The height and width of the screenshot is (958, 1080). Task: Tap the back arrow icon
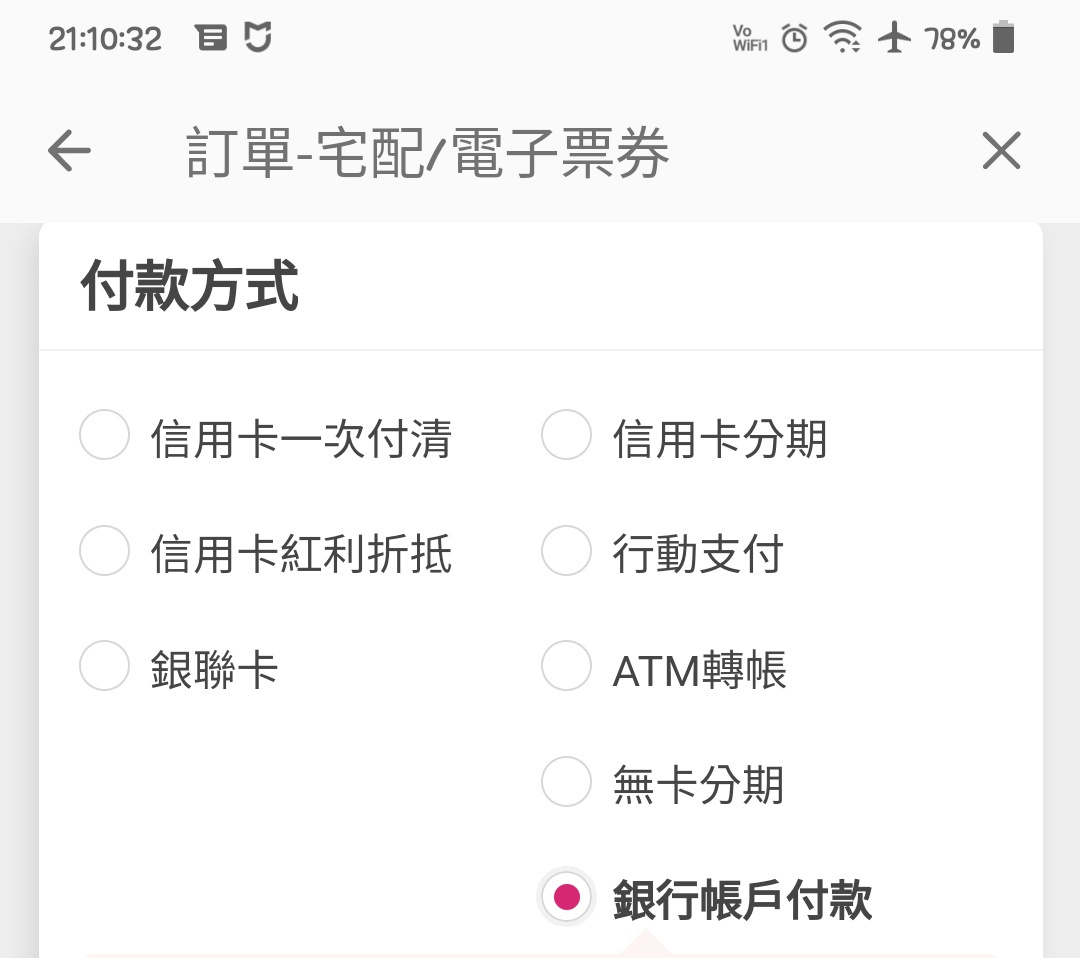click(69, 152)
